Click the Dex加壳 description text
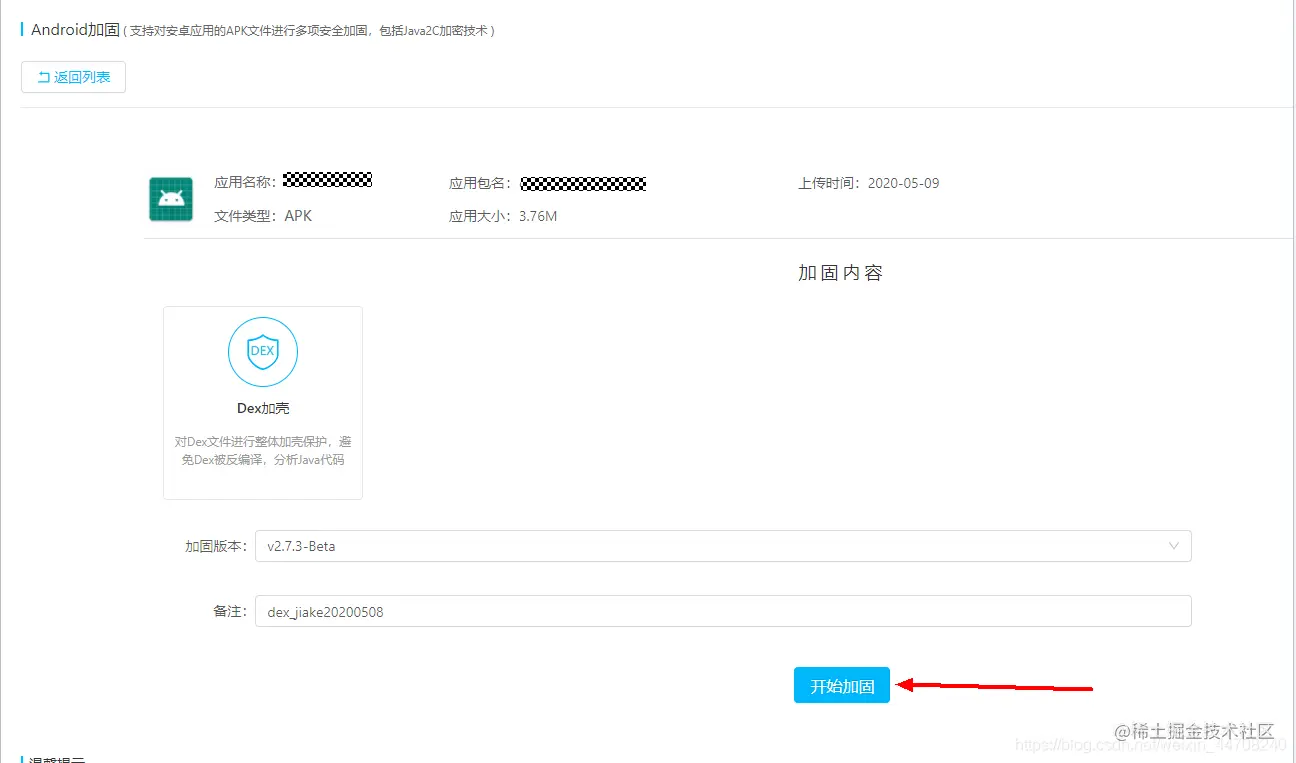 pyautogui.click(x=263, y=451)
